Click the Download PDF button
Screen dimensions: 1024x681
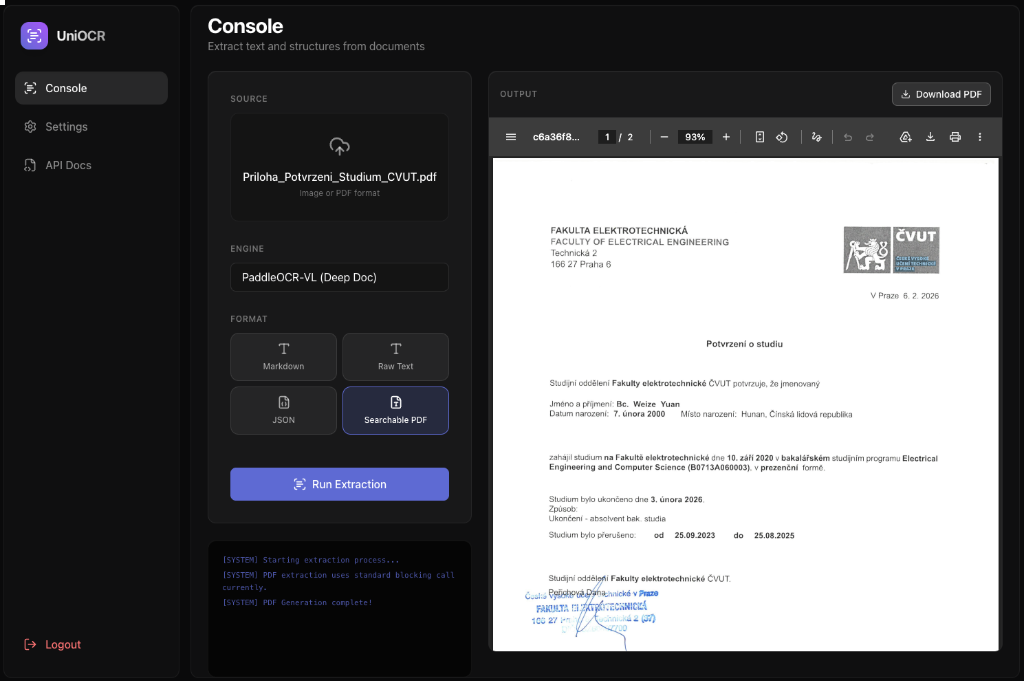pos(941,94)
